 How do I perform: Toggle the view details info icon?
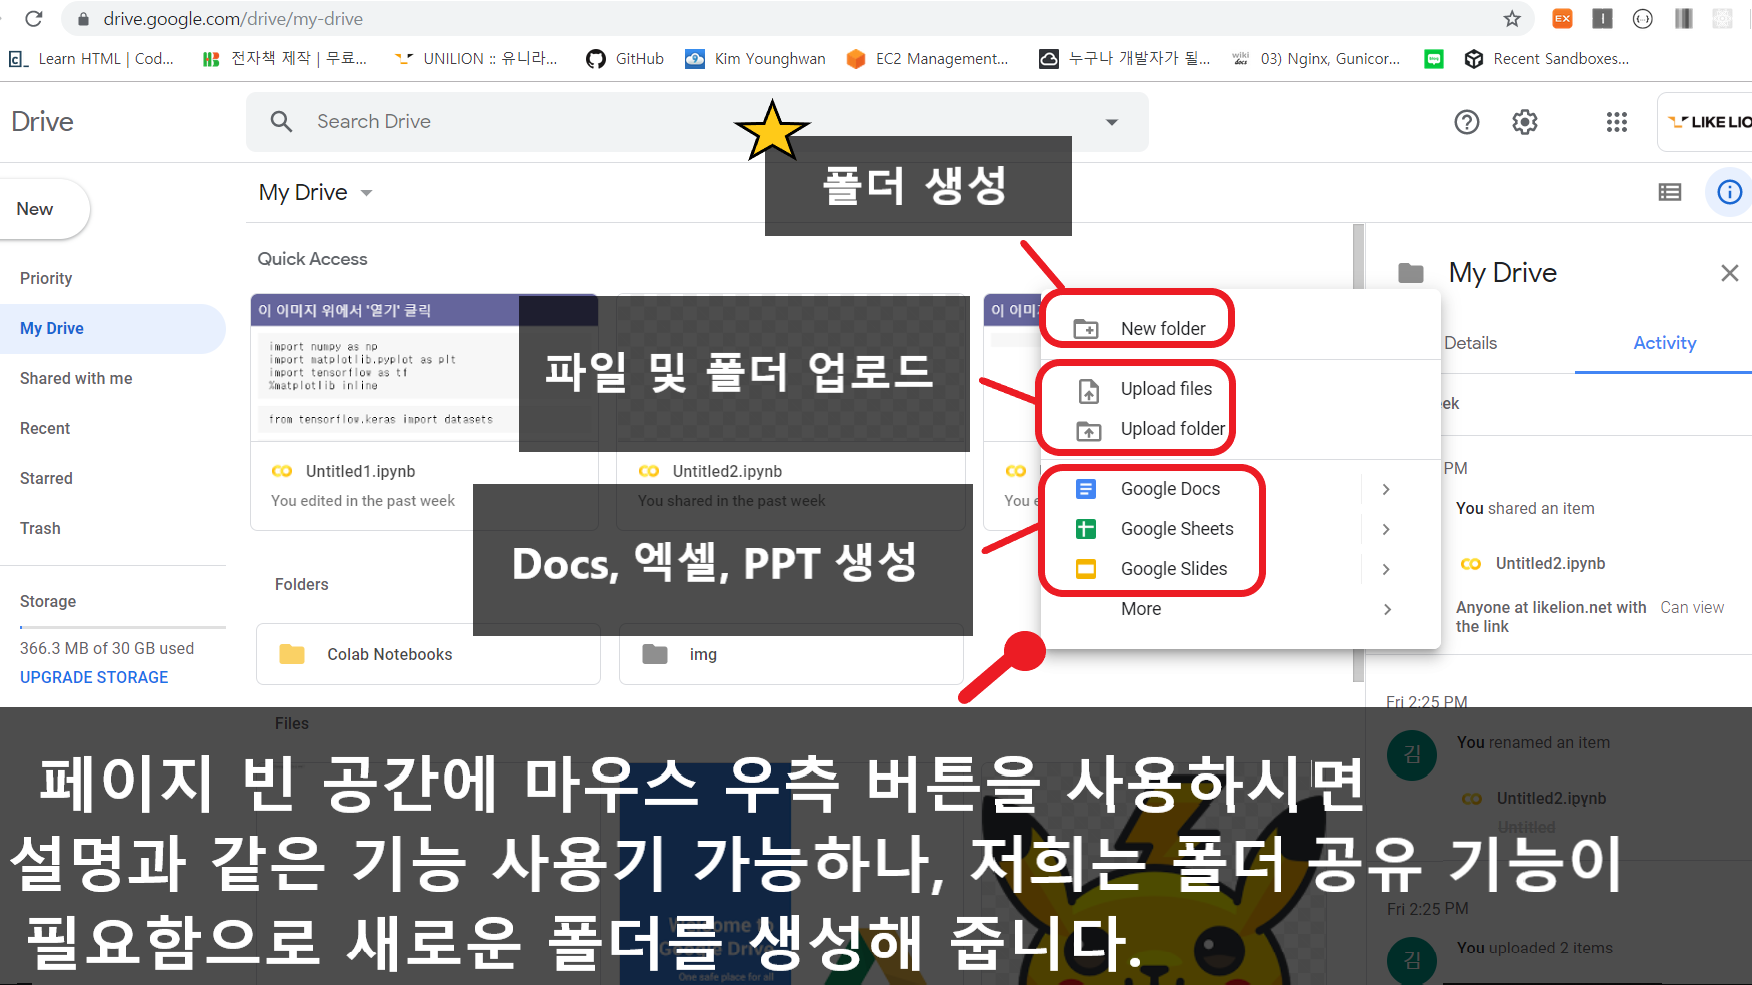tap(1729, 192)
